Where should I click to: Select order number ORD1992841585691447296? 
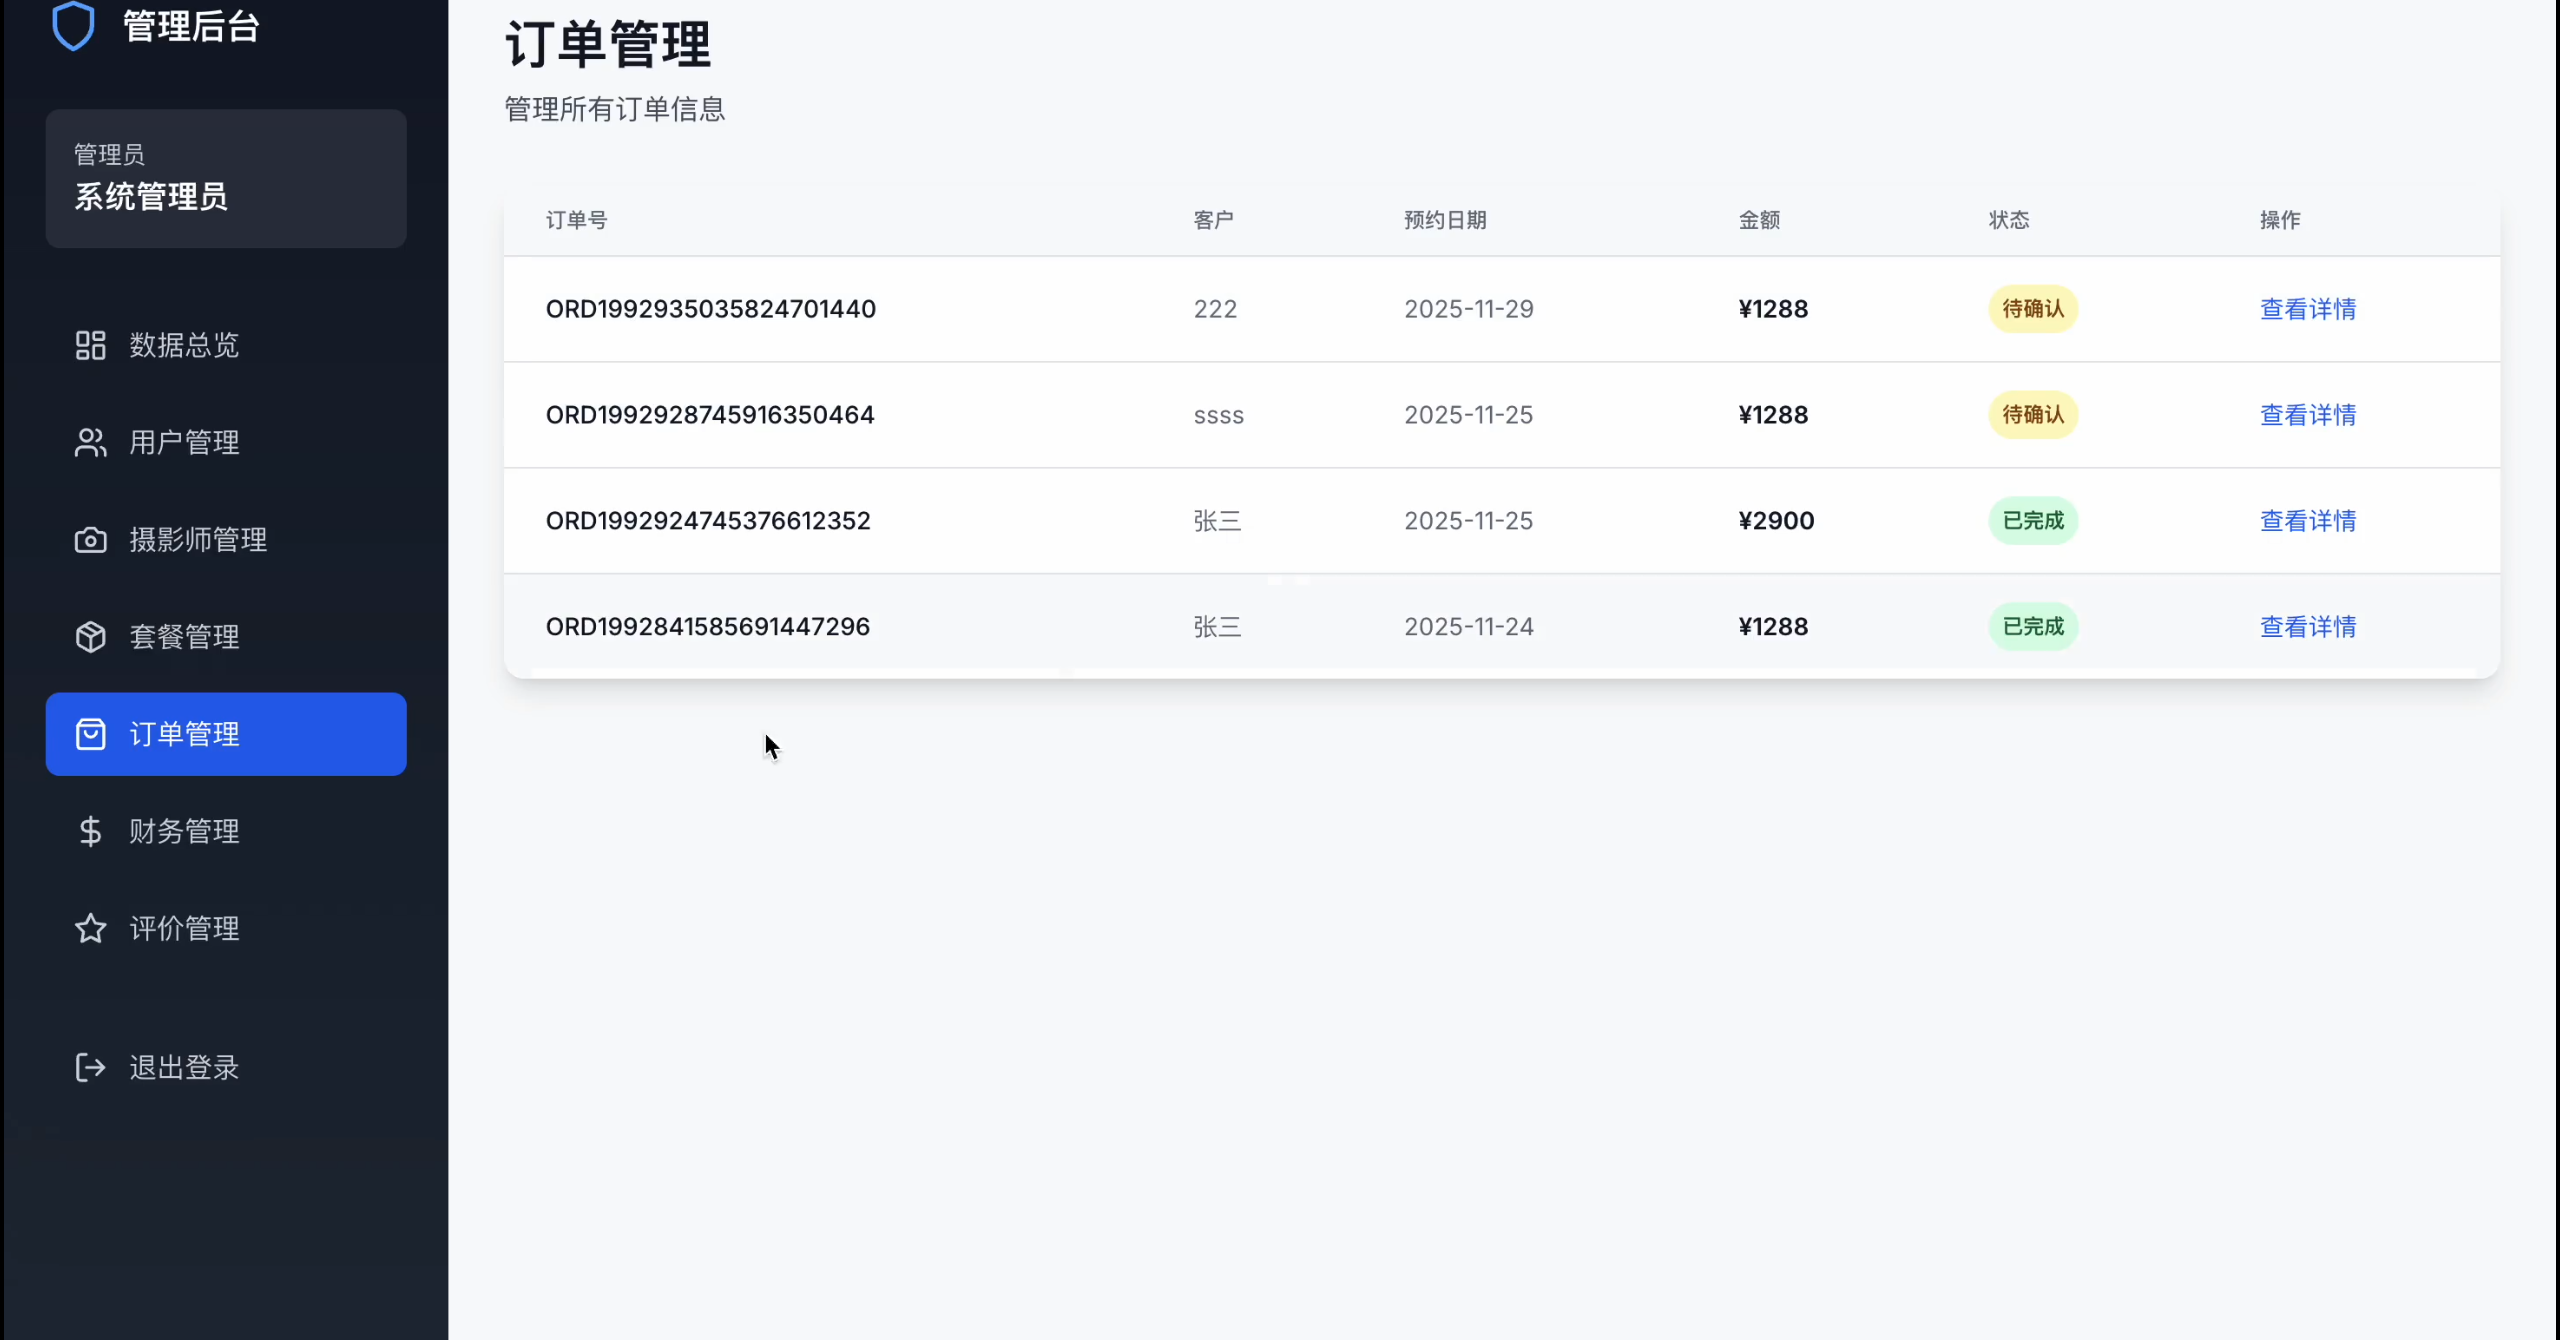pos(707,627)
